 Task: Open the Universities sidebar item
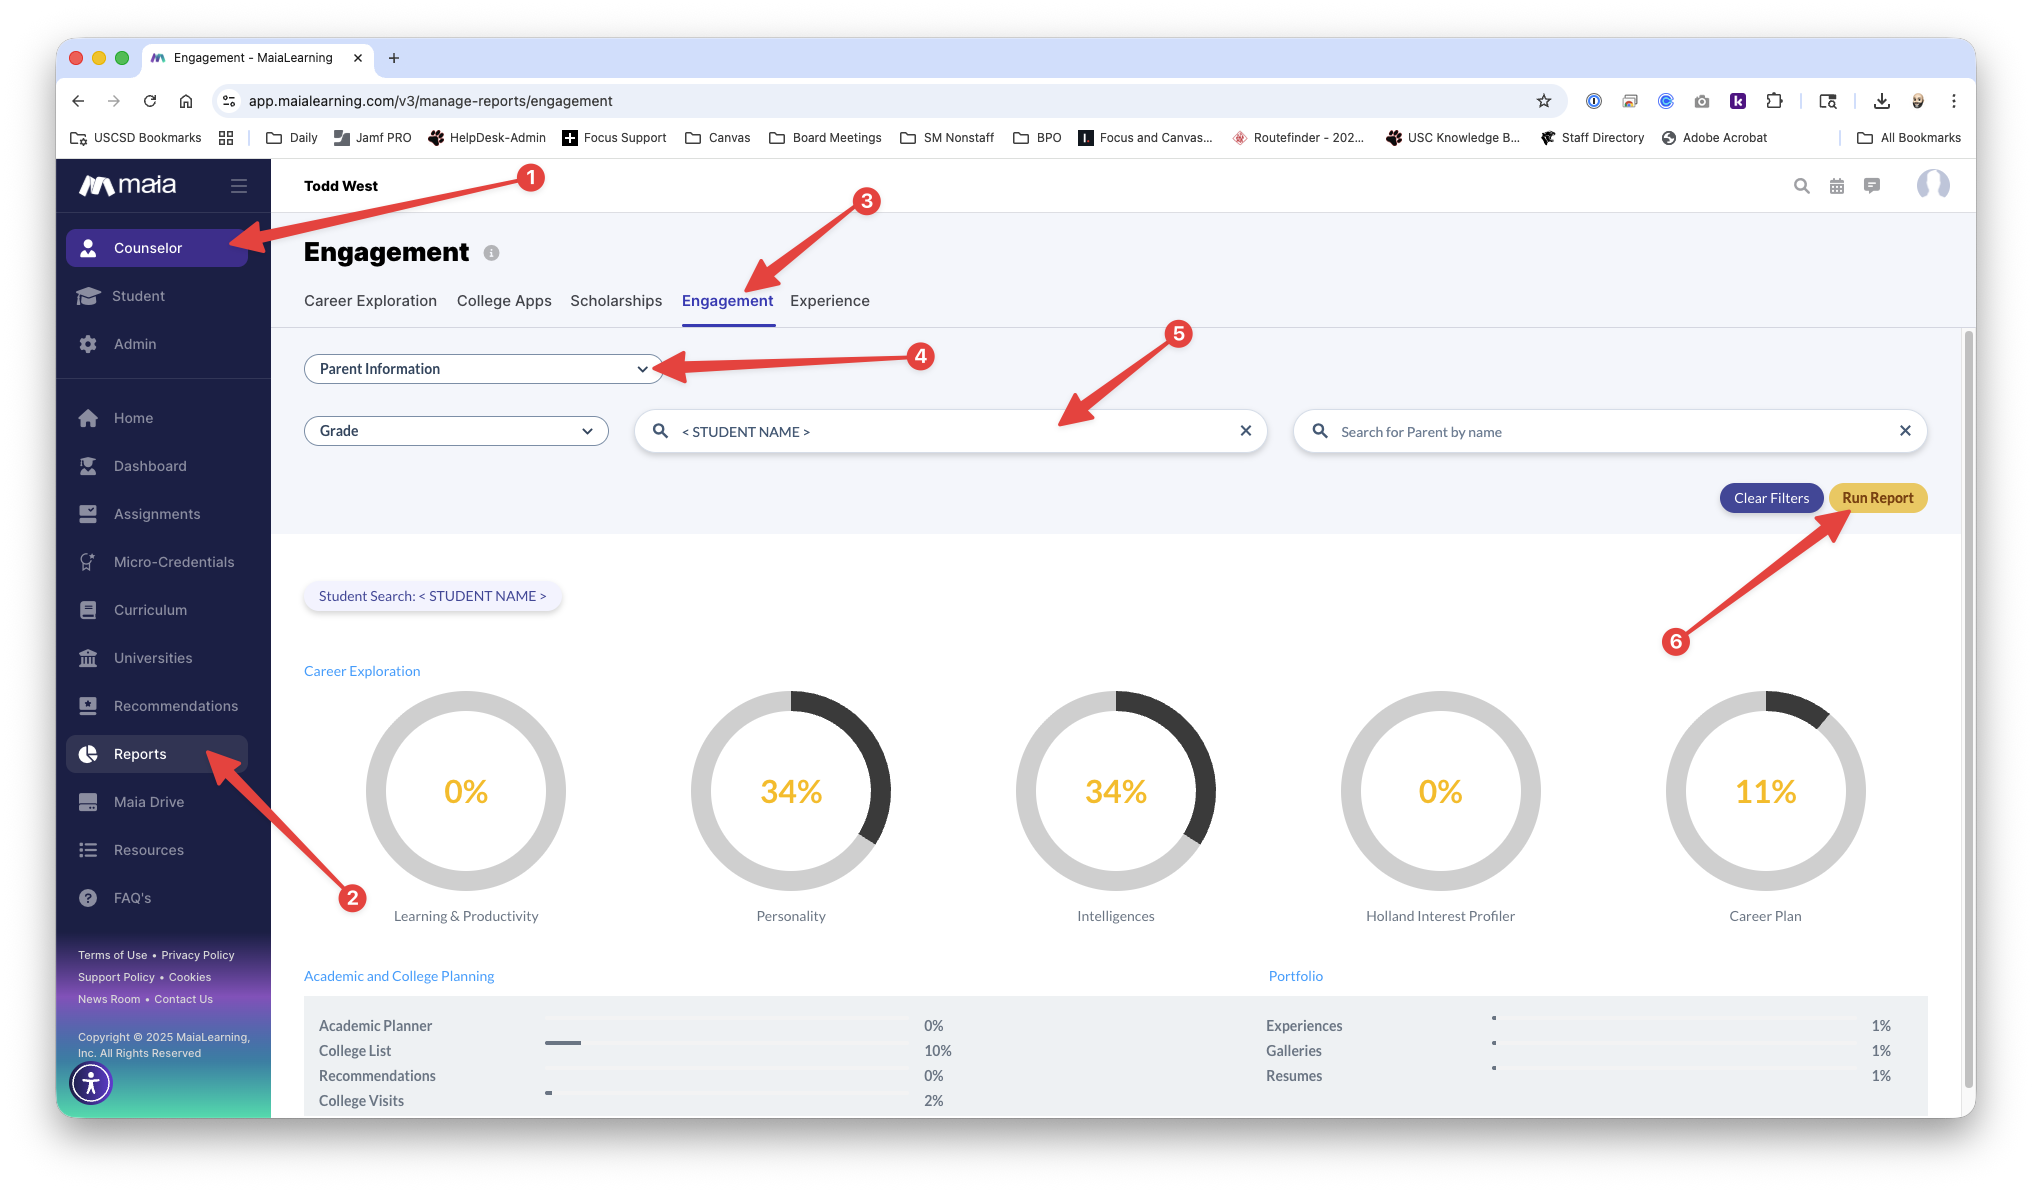(x=152, y=658)
